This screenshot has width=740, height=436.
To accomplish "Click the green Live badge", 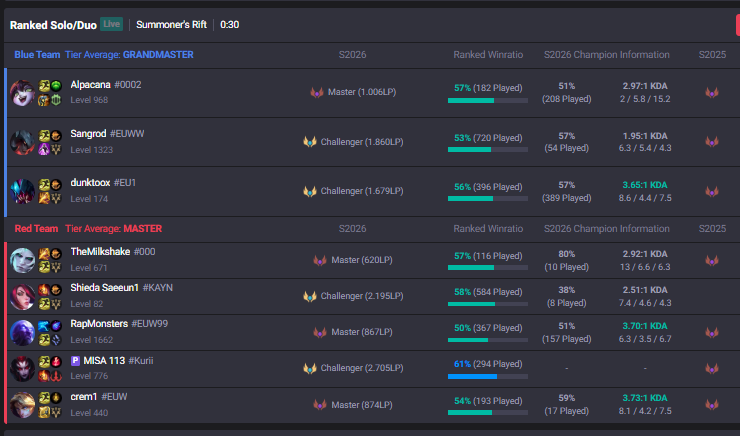I will (x=111, y=24).
